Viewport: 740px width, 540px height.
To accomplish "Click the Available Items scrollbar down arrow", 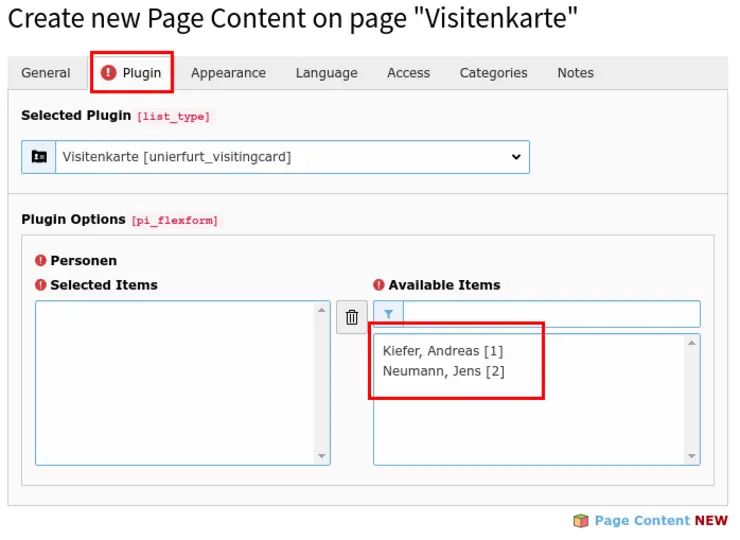I will pos(691,456).
